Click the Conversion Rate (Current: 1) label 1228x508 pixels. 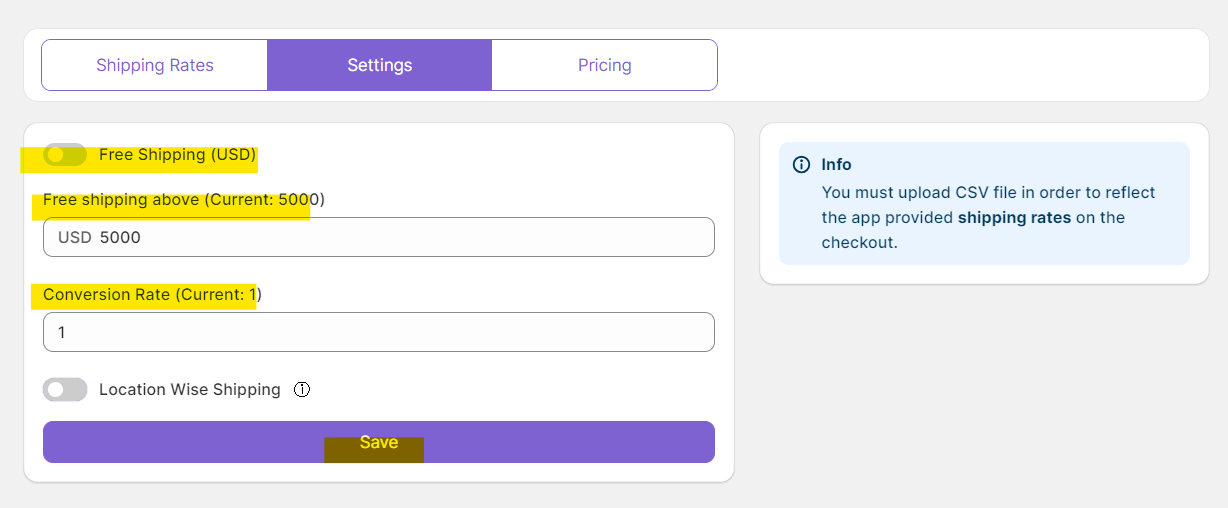[152, 294]
